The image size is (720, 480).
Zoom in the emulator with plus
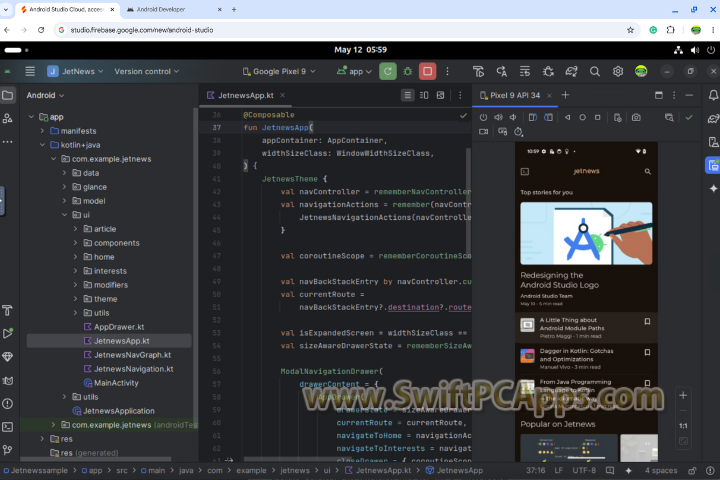[683, 395]
